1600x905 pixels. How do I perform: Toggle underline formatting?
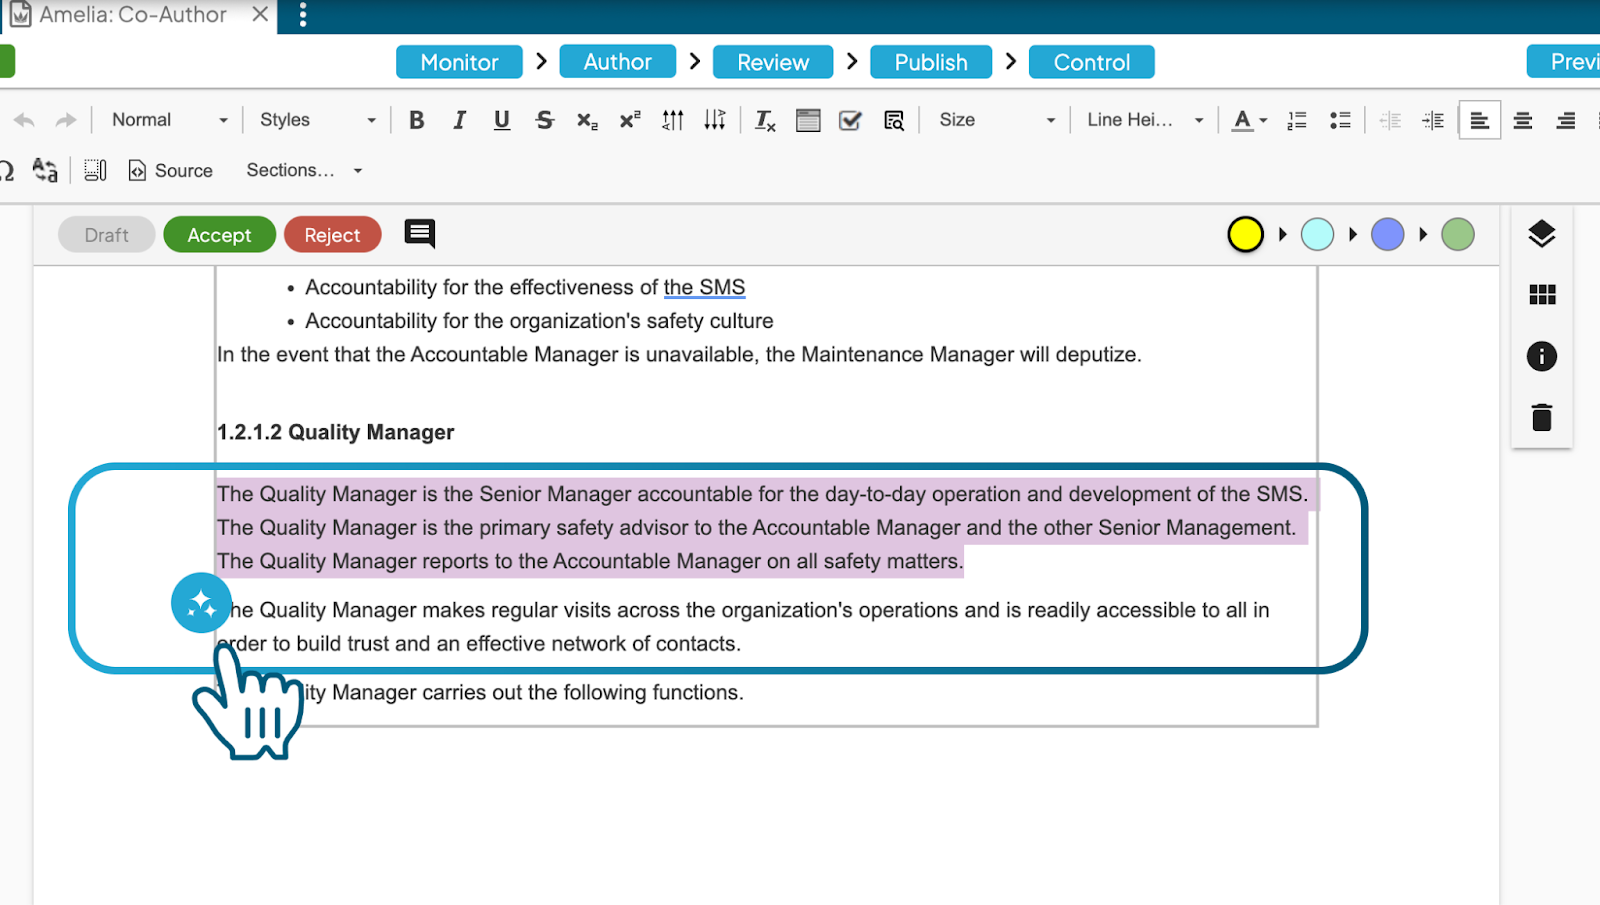(502, 120)
